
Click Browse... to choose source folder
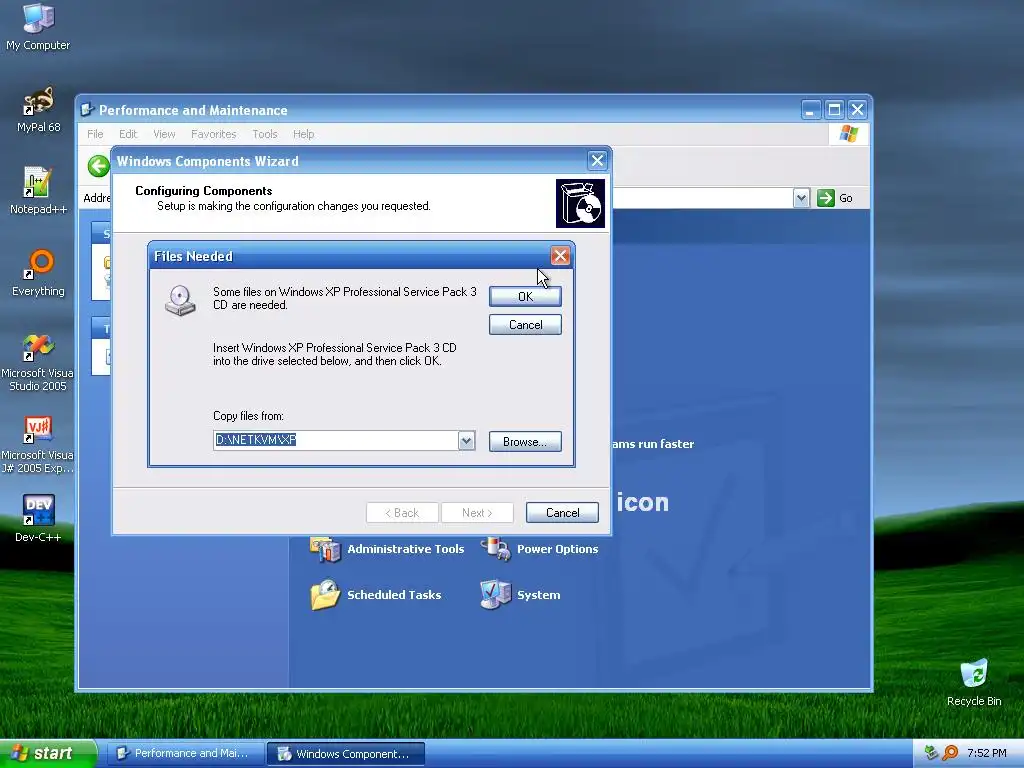525,441
